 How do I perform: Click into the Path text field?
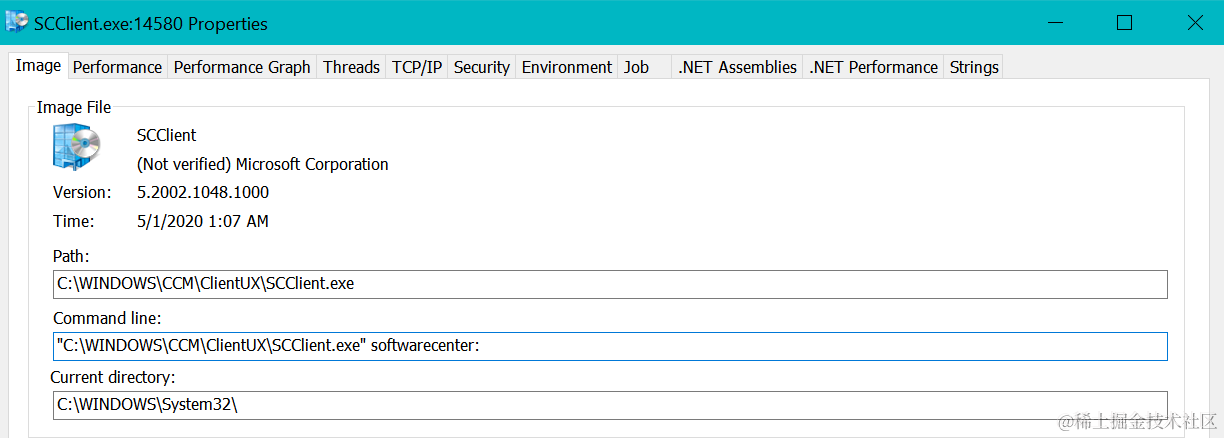coord(610,284)
